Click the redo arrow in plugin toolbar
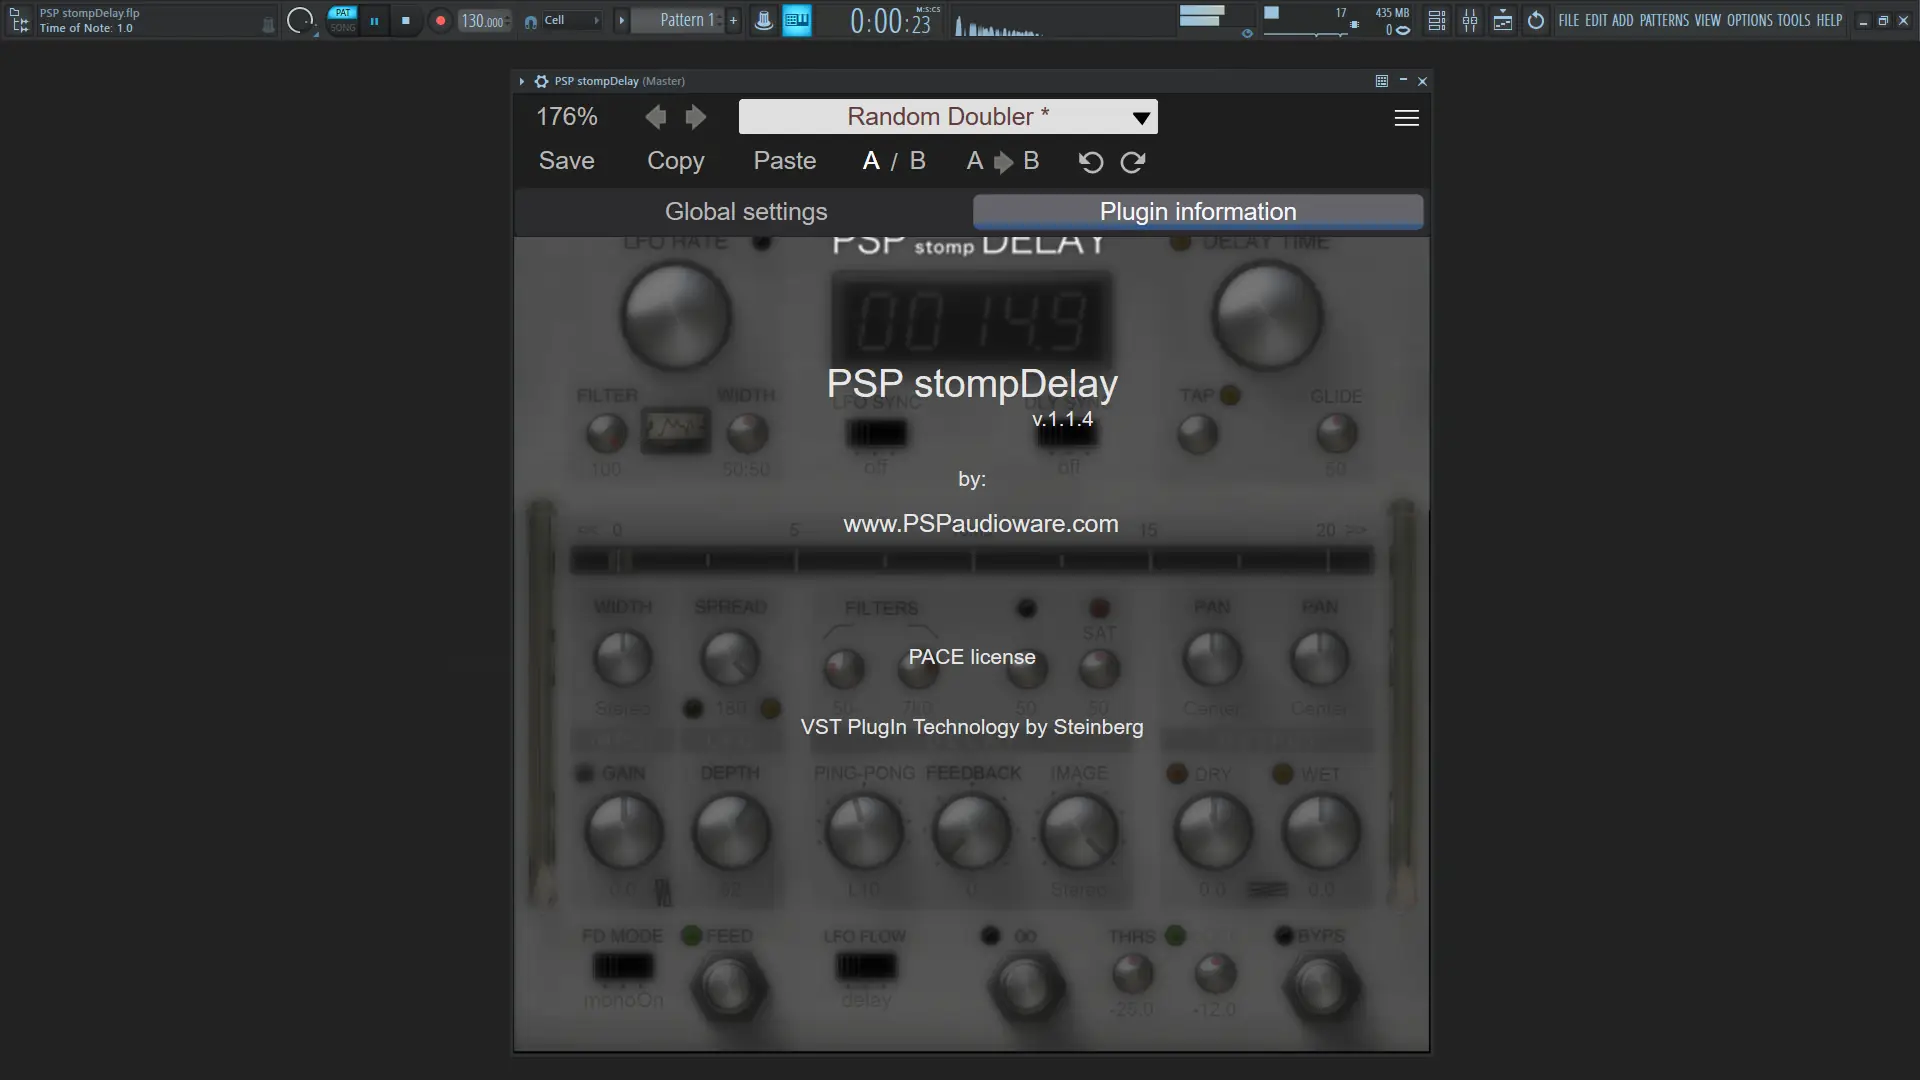The width and height of the screenshot is (1920, 1080). (x=1133, y=162)
